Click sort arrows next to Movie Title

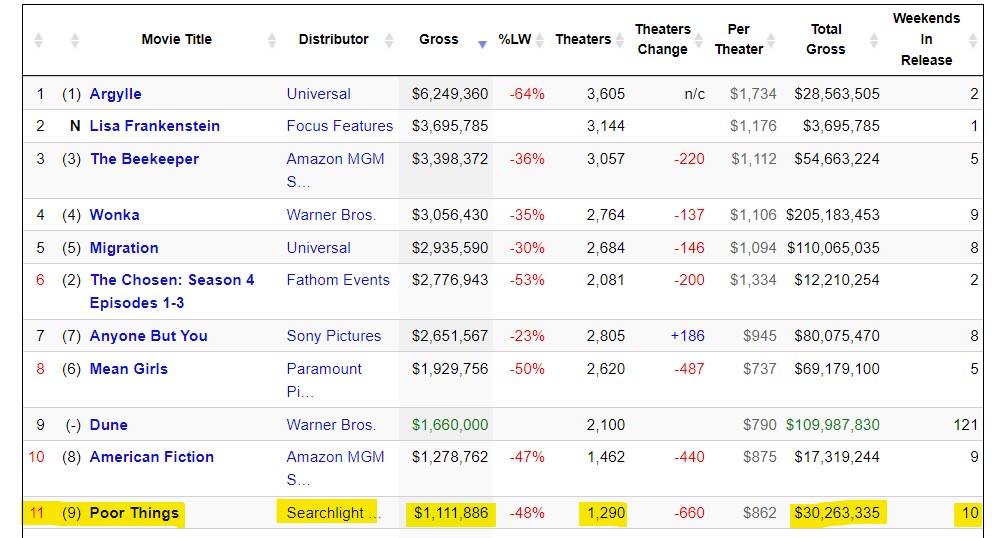point(272,40)
